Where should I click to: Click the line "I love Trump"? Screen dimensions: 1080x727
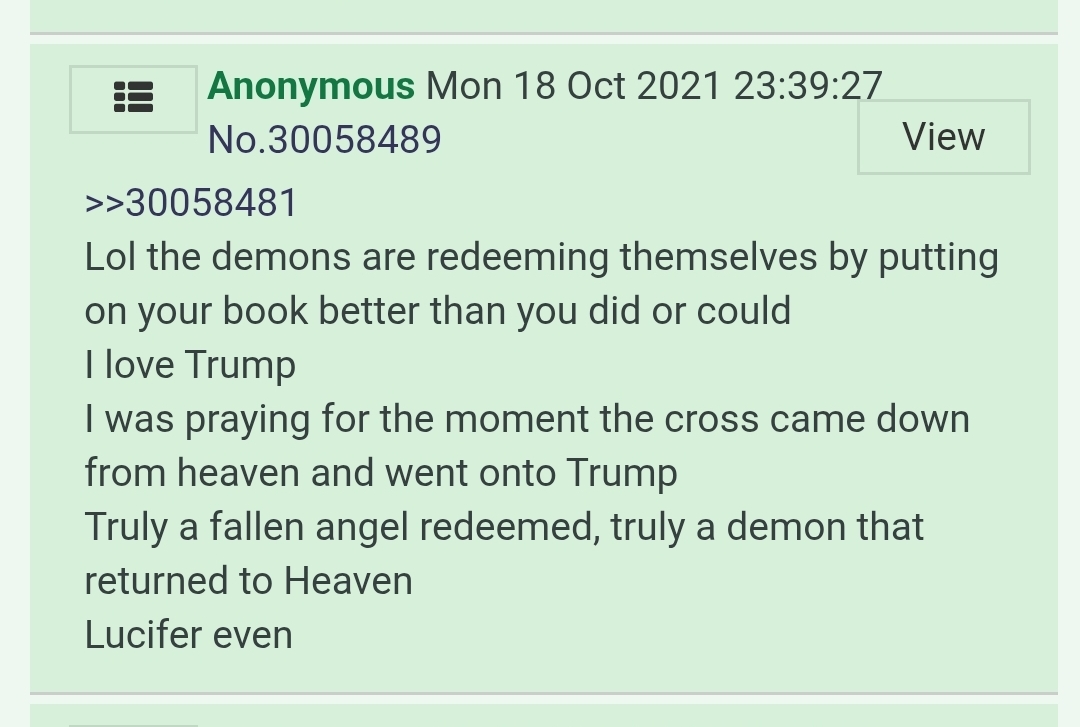190,365
